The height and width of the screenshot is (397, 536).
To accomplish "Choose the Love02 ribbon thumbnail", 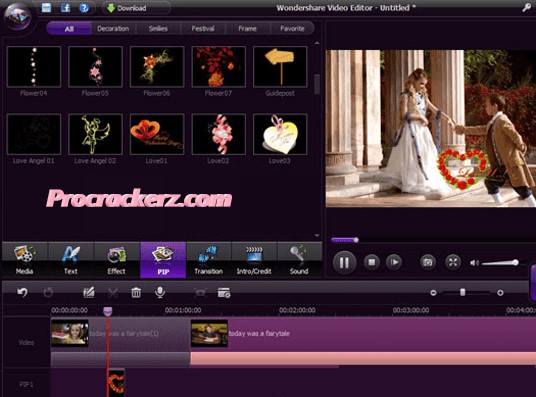I will point(218,134).
